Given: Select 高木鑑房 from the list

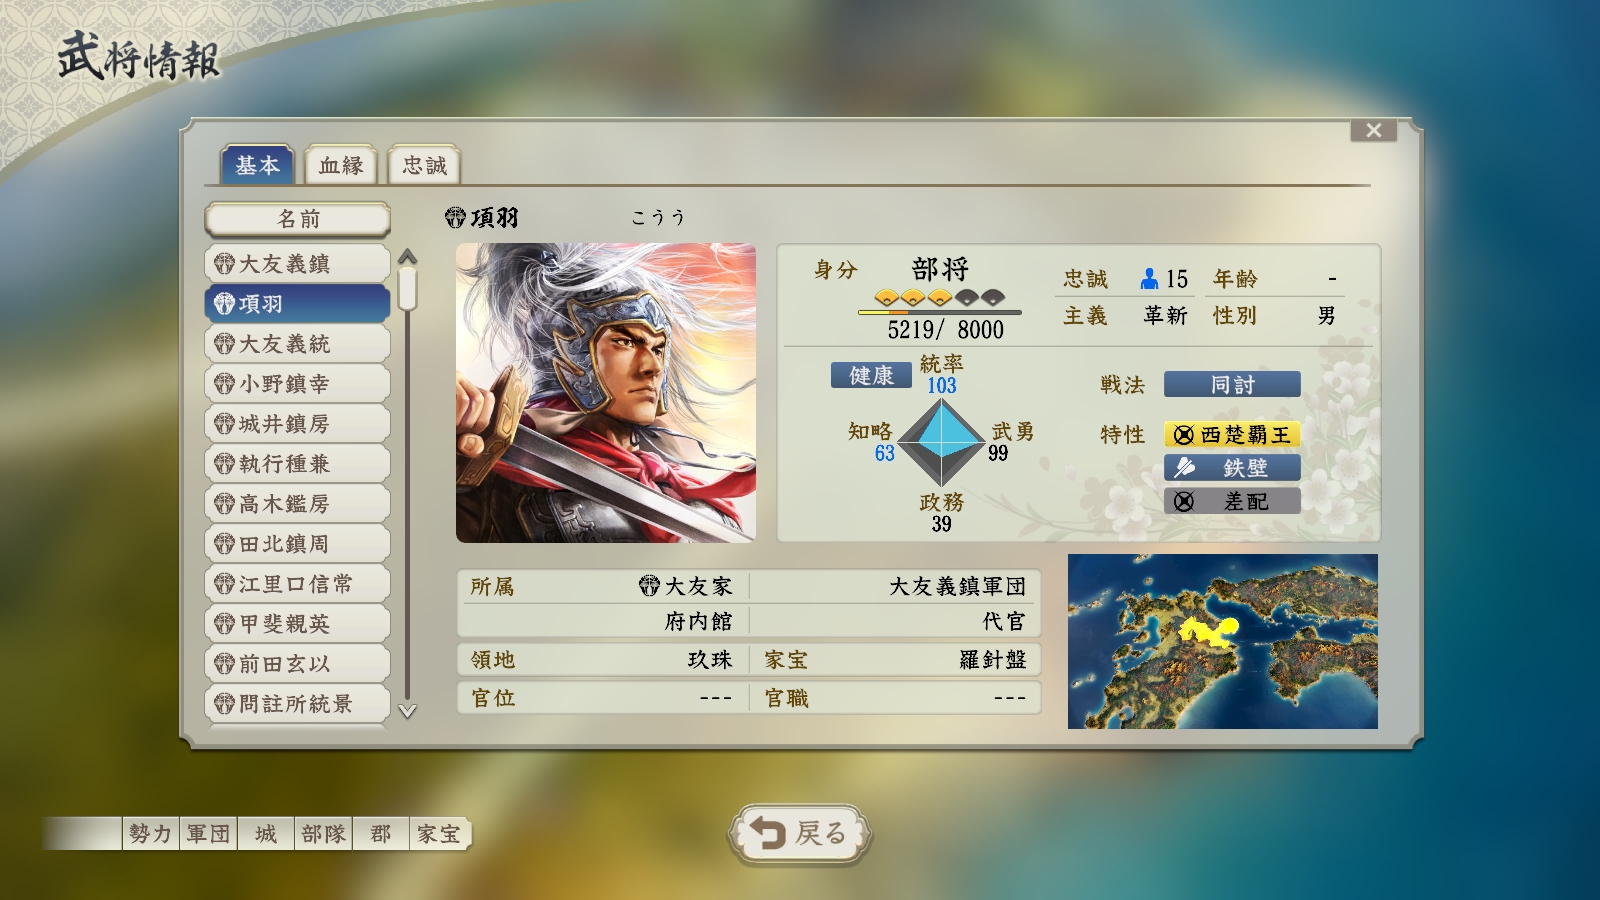Looking at the screenshot, I should coord(297,503).
